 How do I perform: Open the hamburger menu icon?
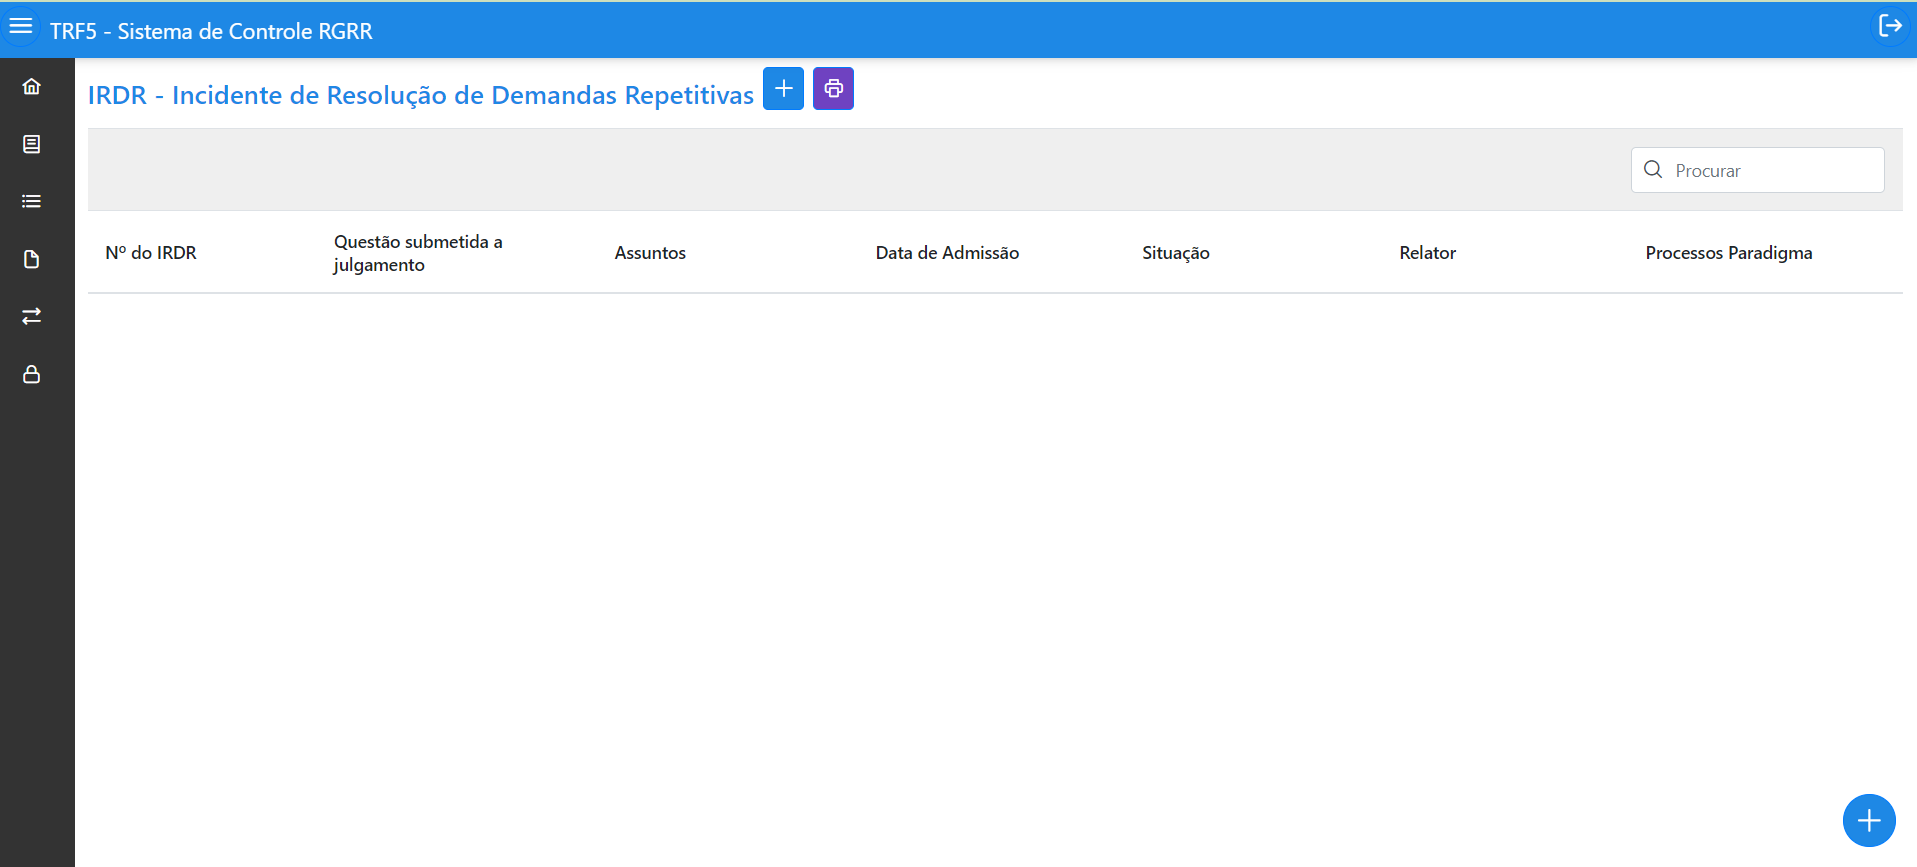click(x=21, y=27)
